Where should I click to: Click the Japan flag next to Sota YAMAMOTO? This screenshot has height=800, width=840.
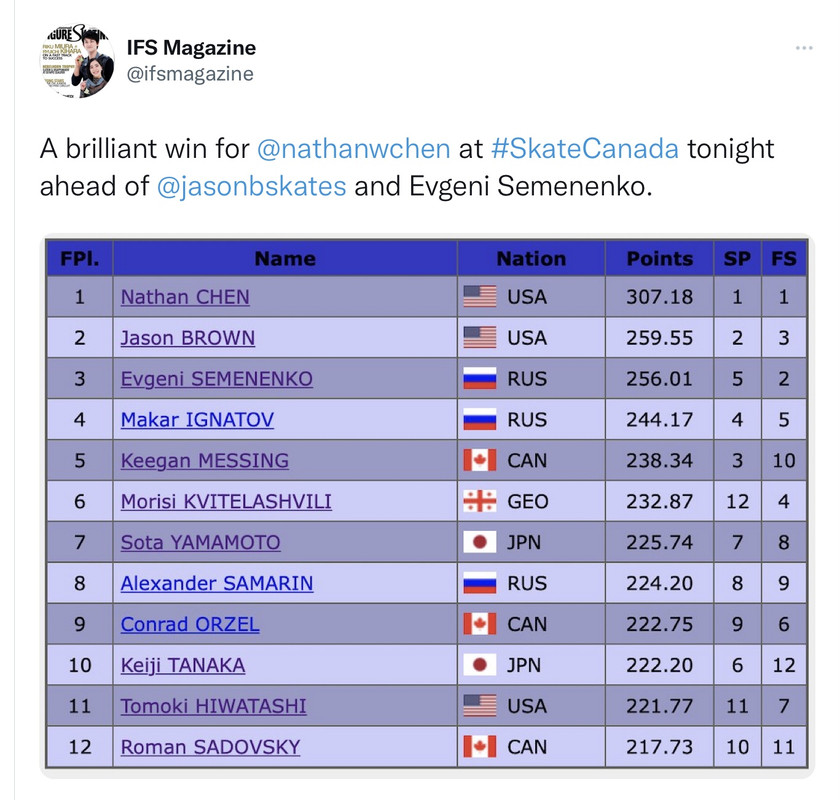point(479,542)
